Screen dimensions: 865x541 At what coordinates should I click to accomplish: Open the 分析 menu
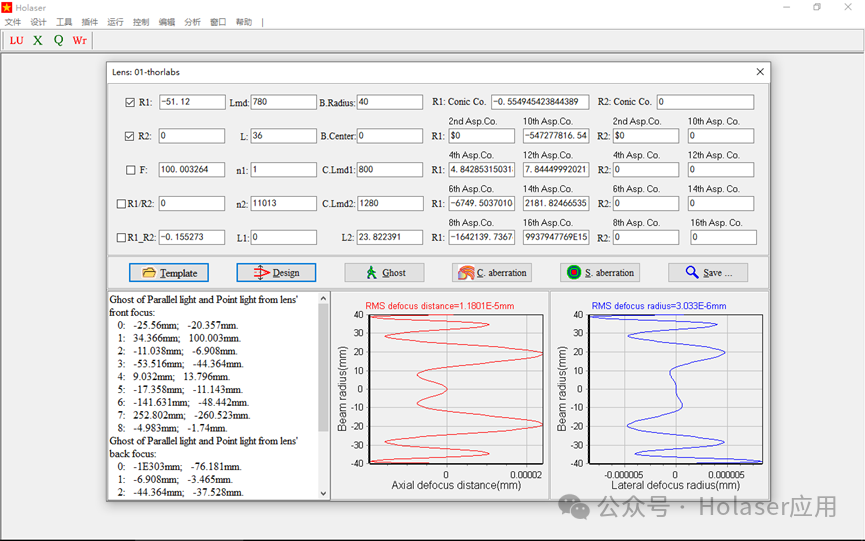coord(193,22)
